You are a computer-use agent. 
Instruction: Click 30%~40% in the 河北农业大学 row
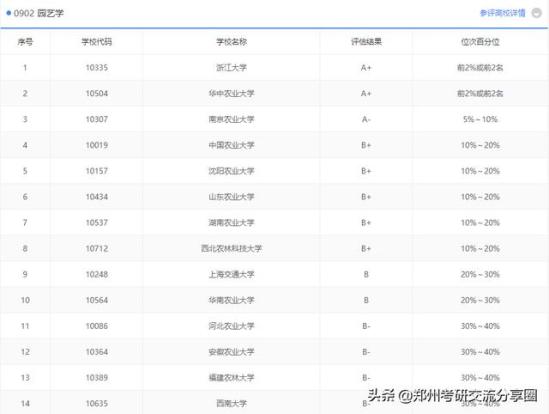[x=480, y=326]
